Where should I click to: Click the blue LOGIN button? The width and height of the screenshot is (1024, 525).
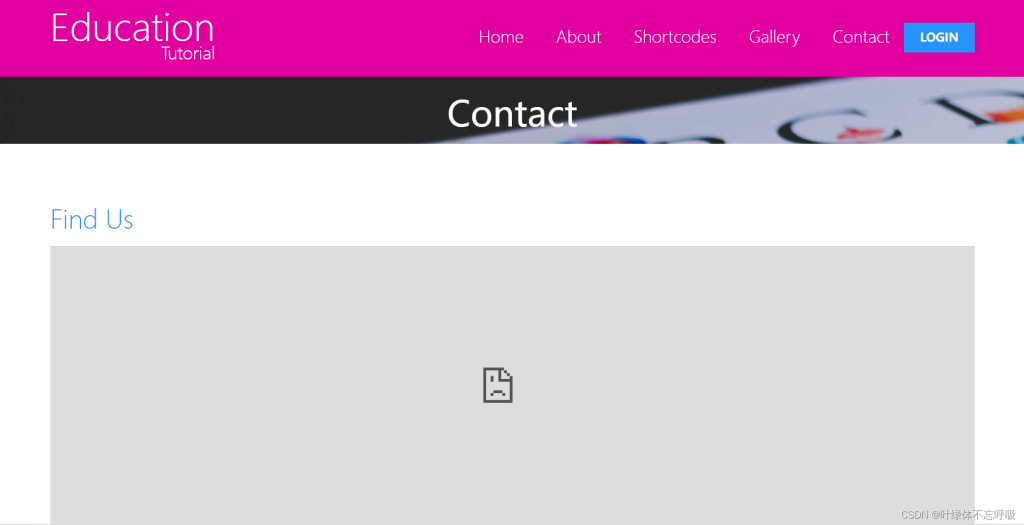939,37
